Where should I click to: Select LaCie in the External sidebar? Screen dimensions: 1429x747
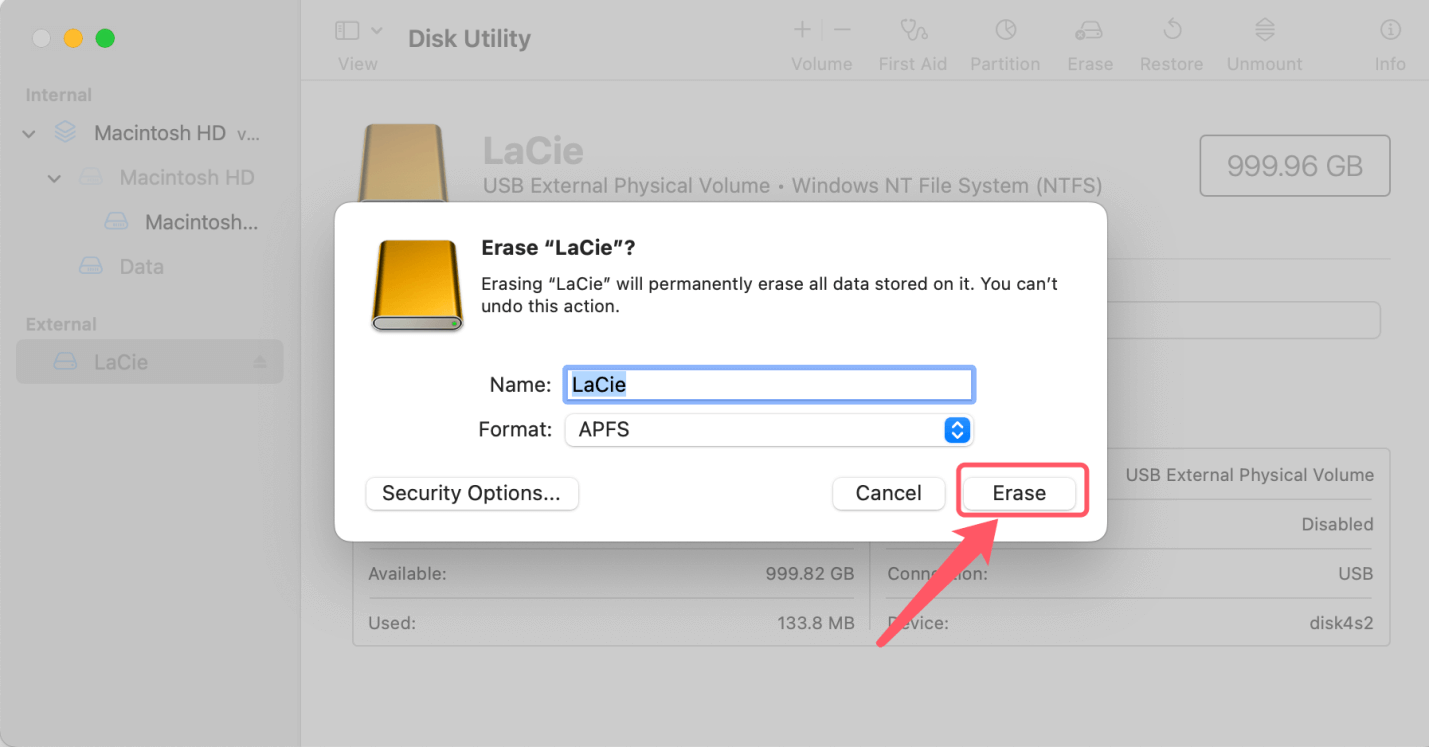pos(121,362)
